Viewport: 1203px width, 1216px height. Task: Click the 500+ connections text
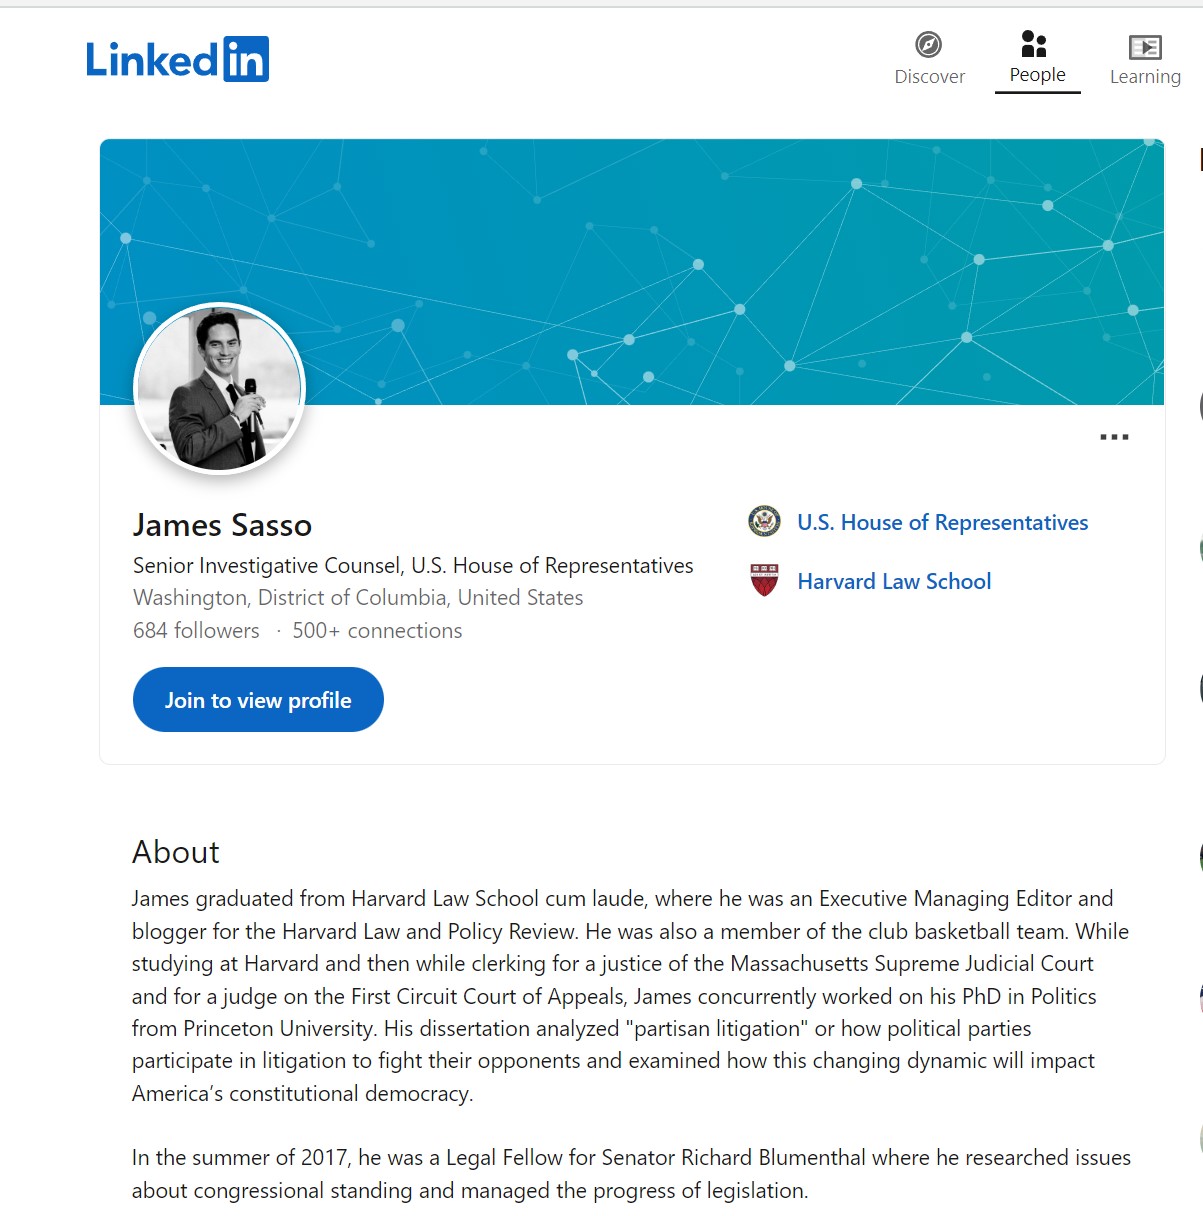pos(377,631)
